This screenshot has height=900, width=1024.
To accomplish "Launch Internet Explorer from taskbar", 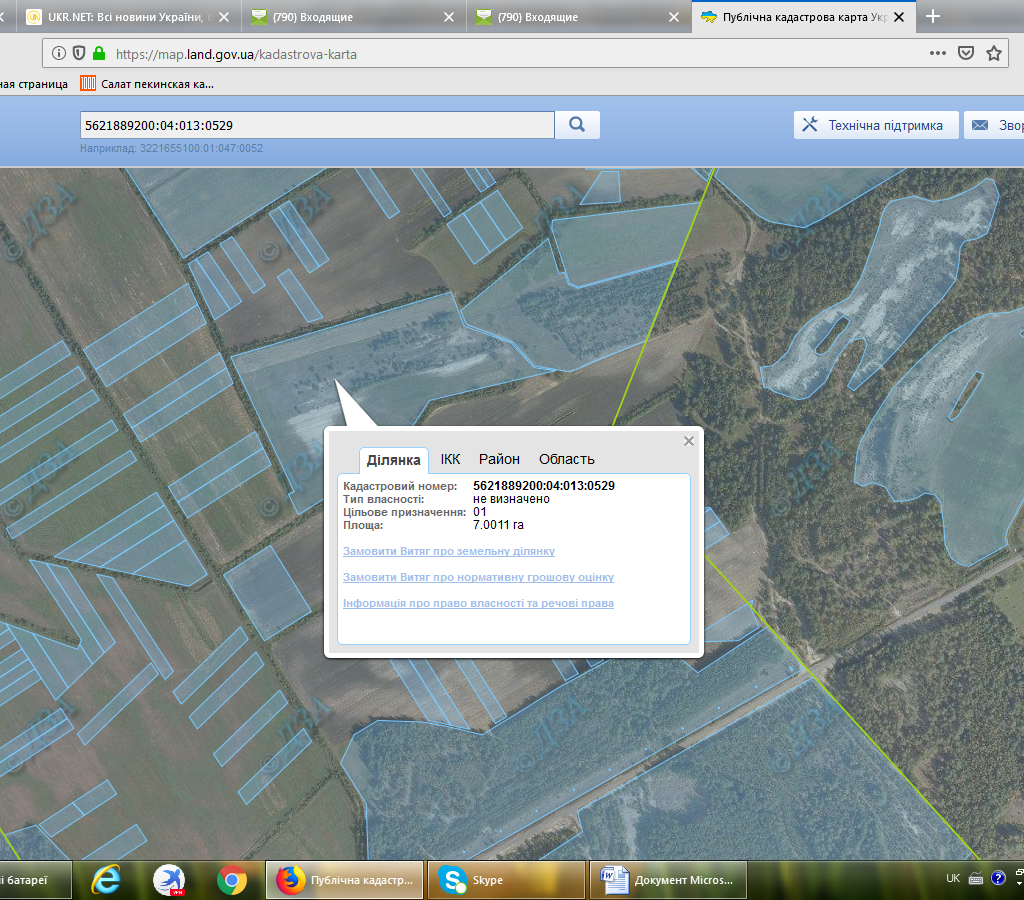I will coord(106,880).
